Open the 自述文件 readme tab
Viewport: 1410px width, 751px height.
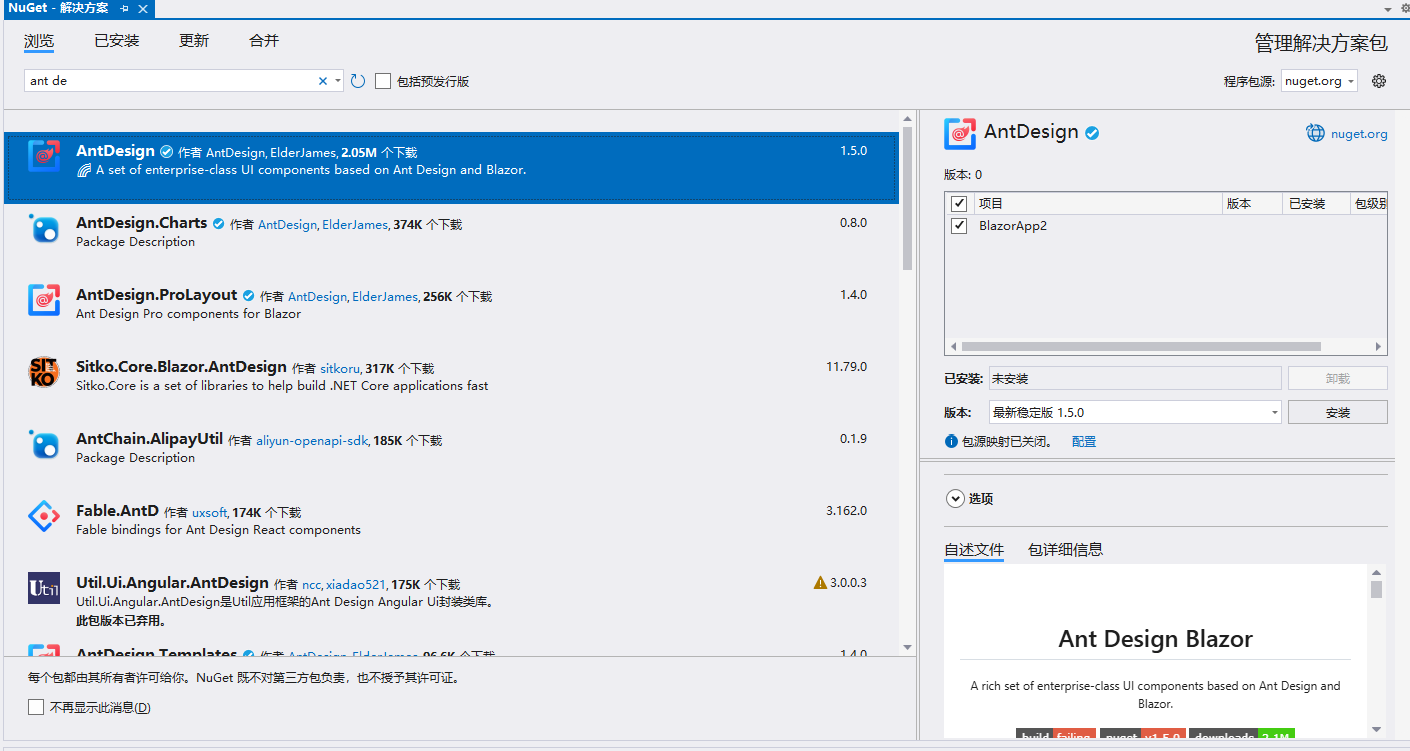pos(974,549)
